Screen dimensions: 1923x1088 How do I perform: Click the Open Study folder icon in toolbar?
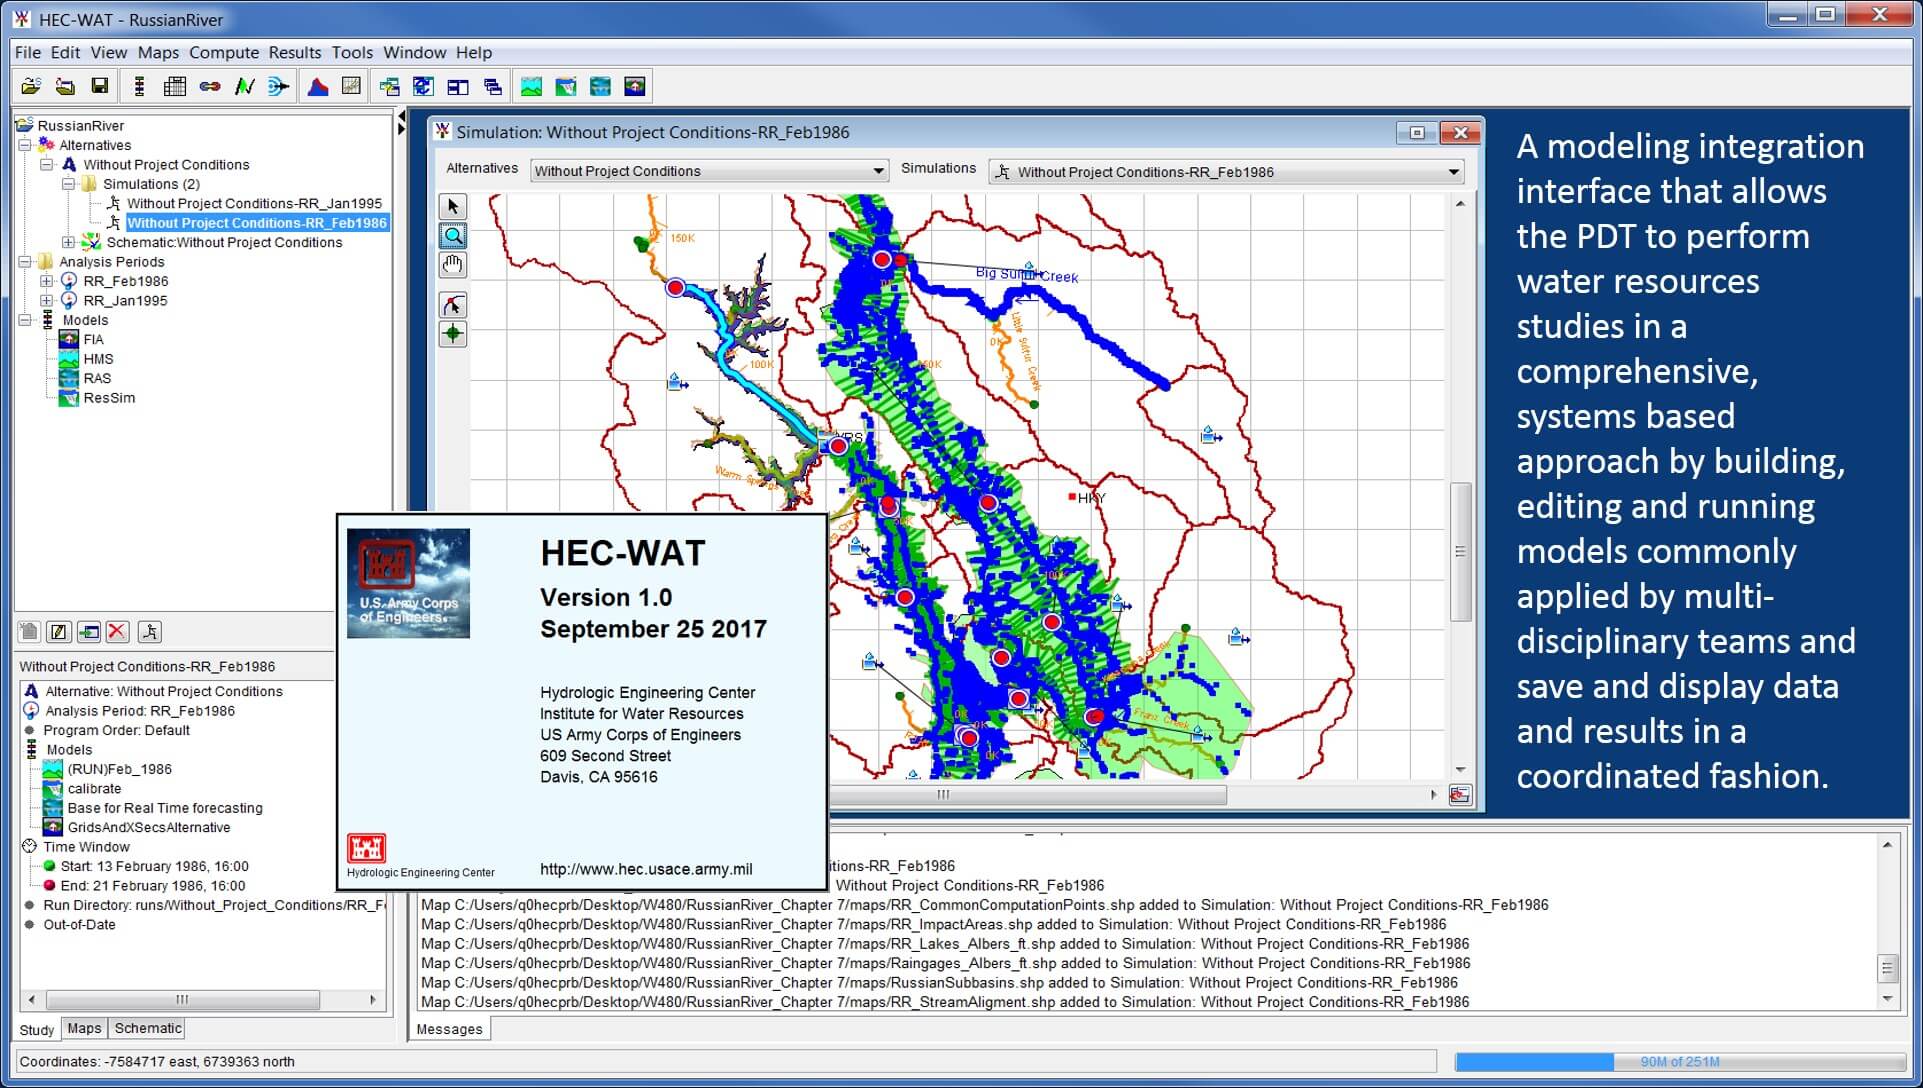click(x=31, y=87)
